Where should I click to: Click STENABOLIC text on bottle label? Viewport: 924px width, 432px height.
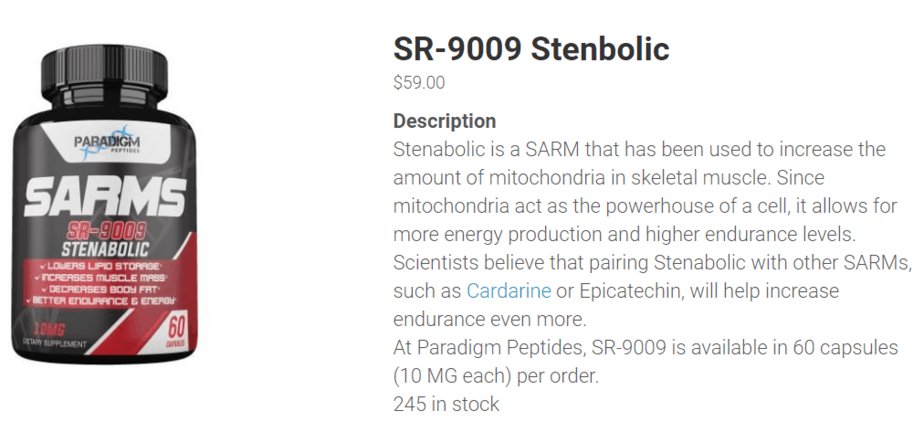point(105,249)
